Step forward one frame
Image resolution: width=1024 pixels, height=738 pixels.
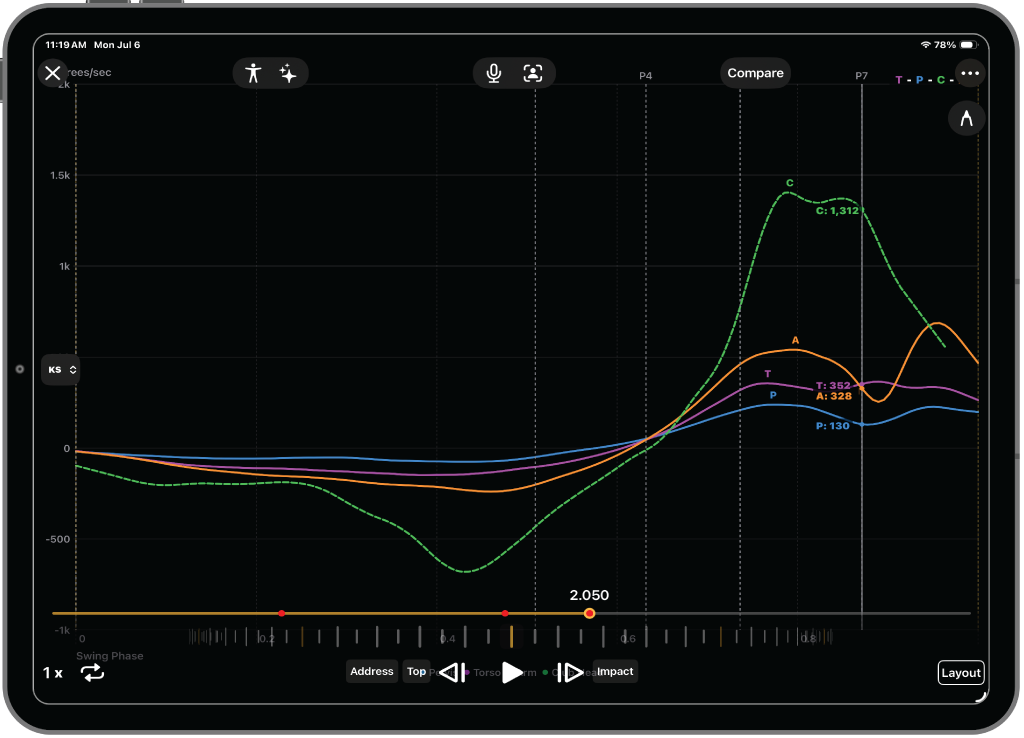coord(570,673)
